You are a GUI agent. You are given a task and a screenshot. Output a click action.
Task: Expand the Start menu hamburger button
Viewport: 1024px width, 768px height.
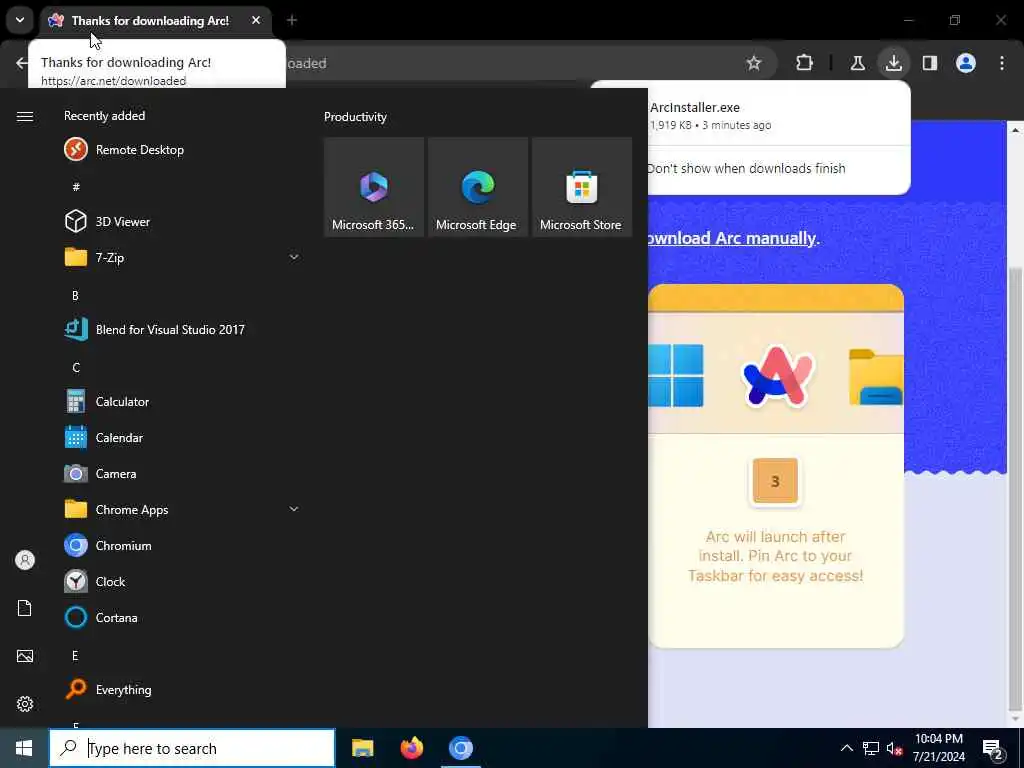[x=25, y=116]
